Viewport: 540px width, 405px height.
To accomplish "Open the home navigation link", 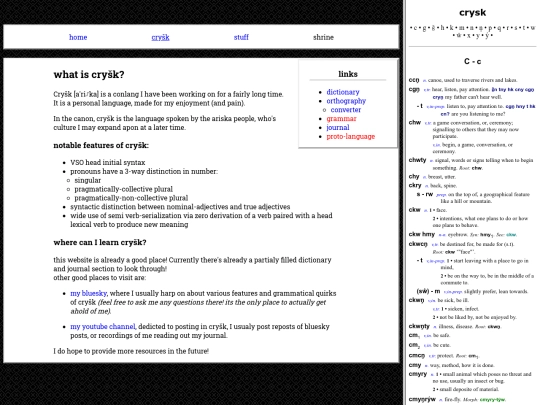I will (x=78, y=37).
